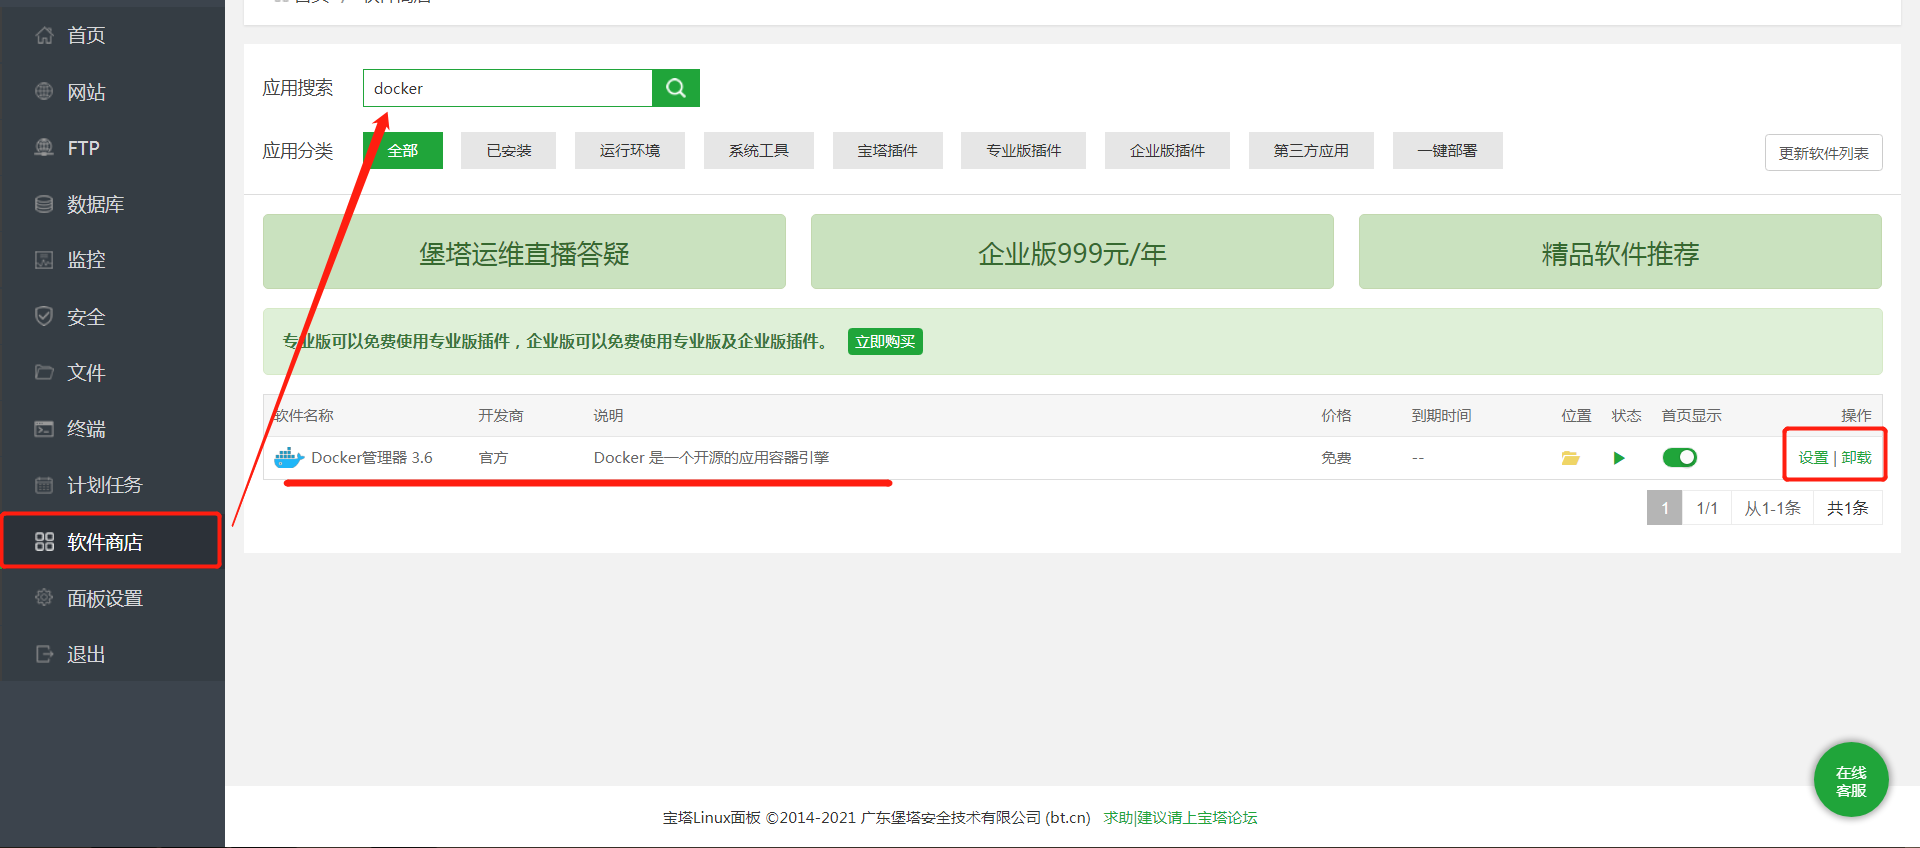Click the 求助|建议请上宝塔论坛 footer link

coord(1180,818)
